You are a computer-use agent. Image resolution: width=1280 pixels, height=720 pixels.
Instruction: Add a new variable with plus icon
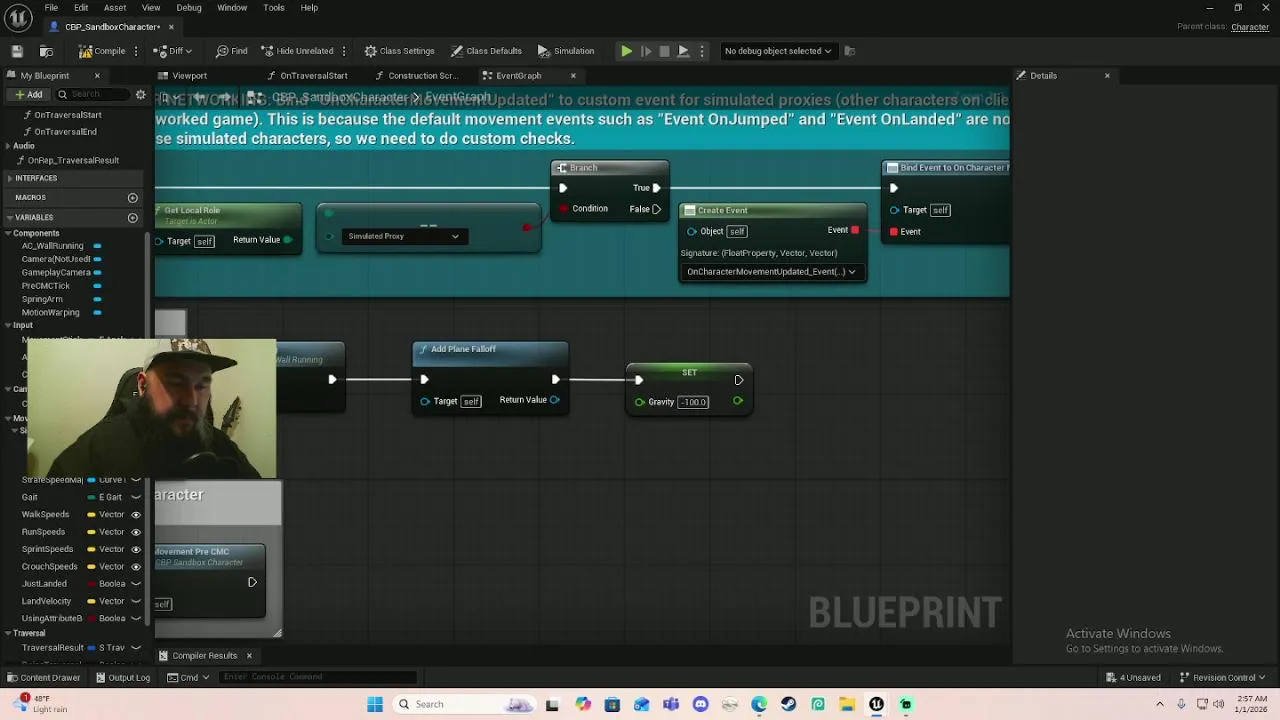(x=132, y=217)
